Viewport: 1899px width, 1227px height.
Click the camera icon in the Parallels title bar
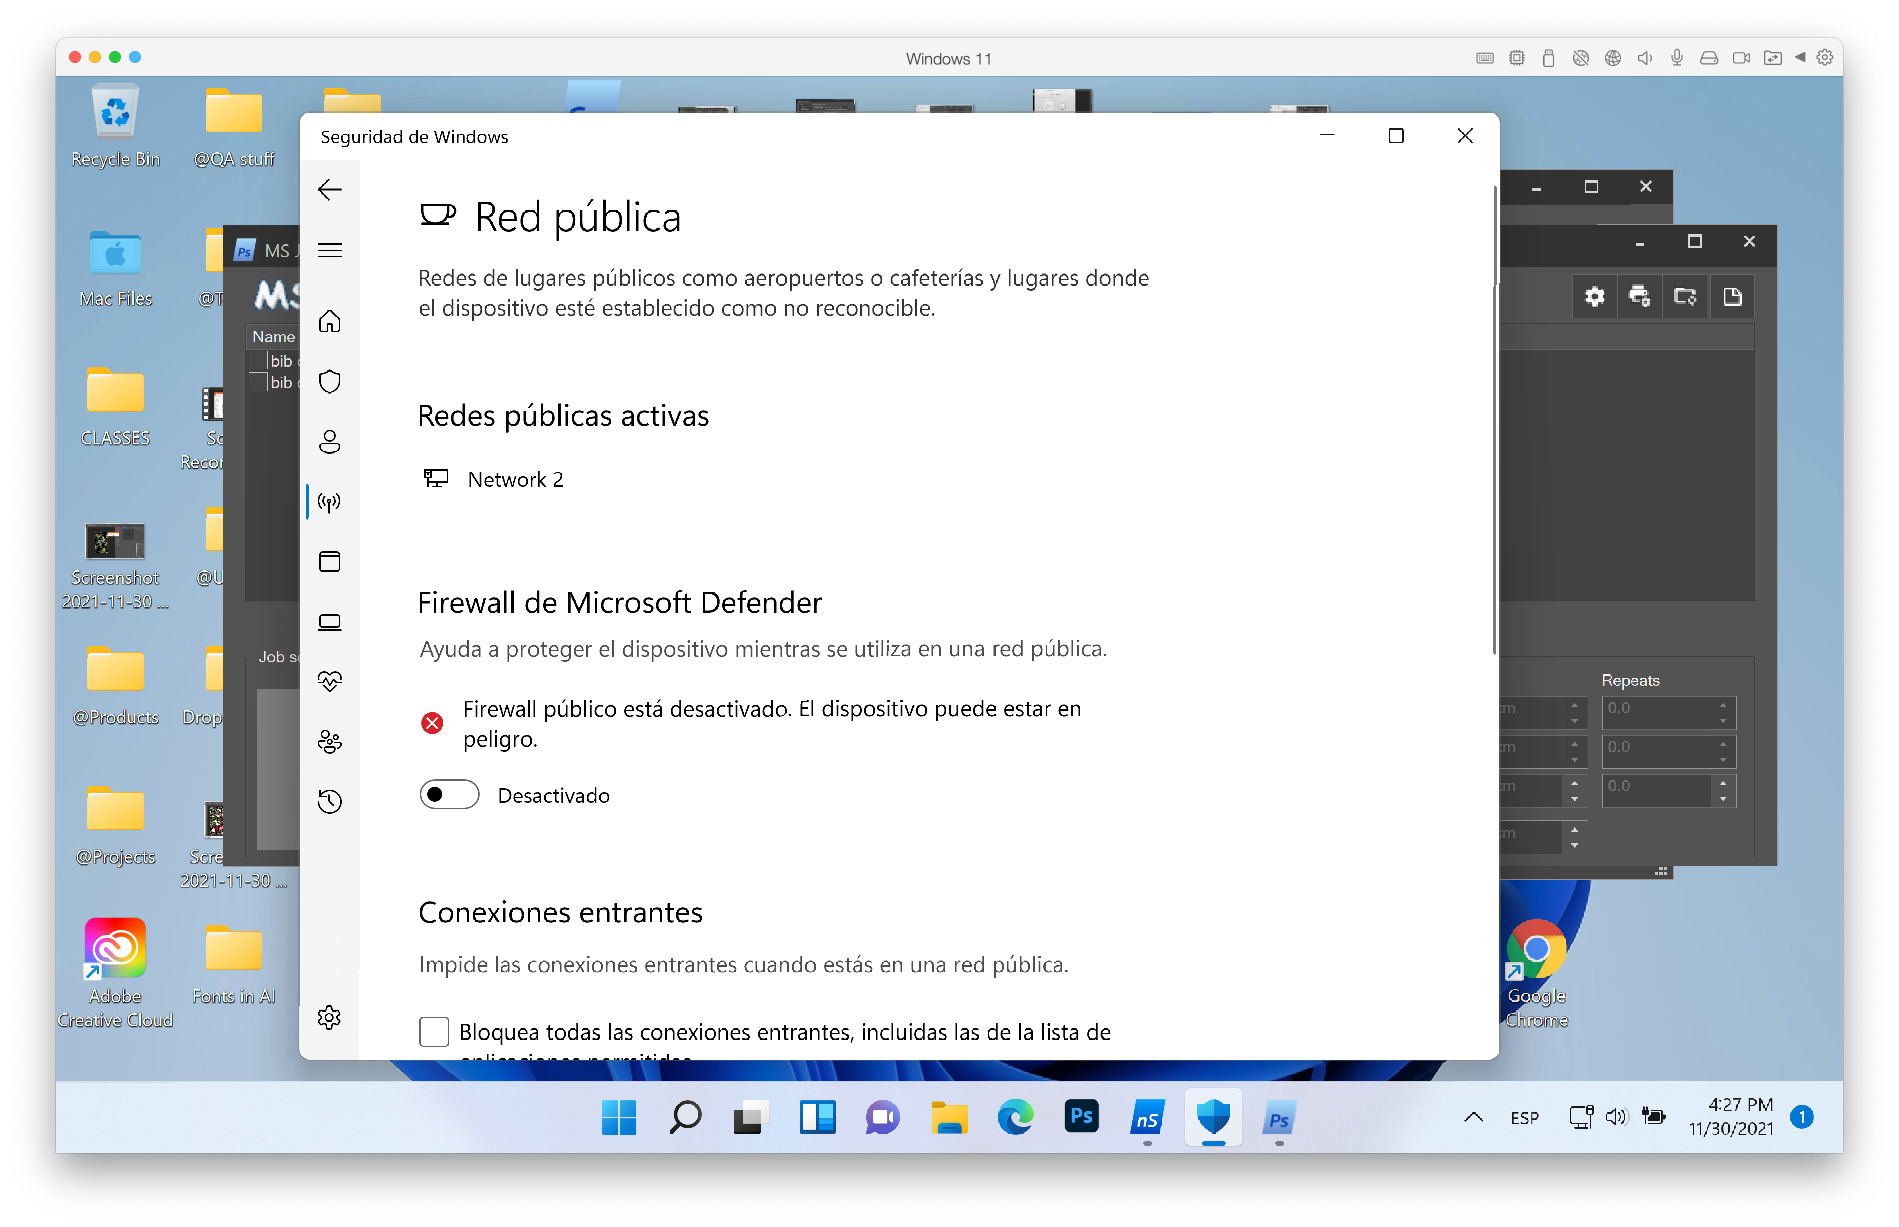click(x=1741, y=58)
